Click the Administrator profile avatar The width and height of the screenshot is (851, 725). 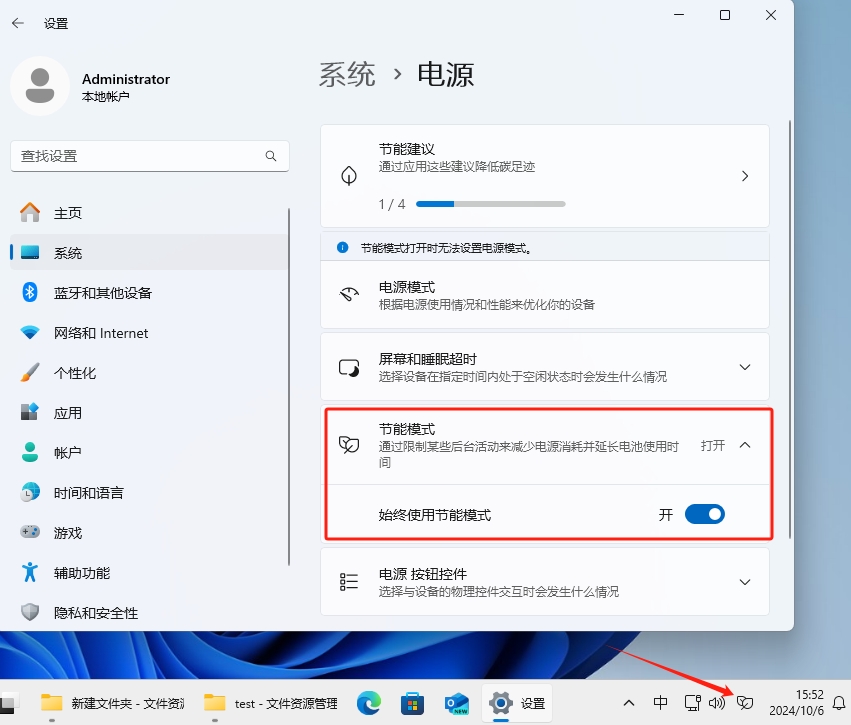pos(40,86)
